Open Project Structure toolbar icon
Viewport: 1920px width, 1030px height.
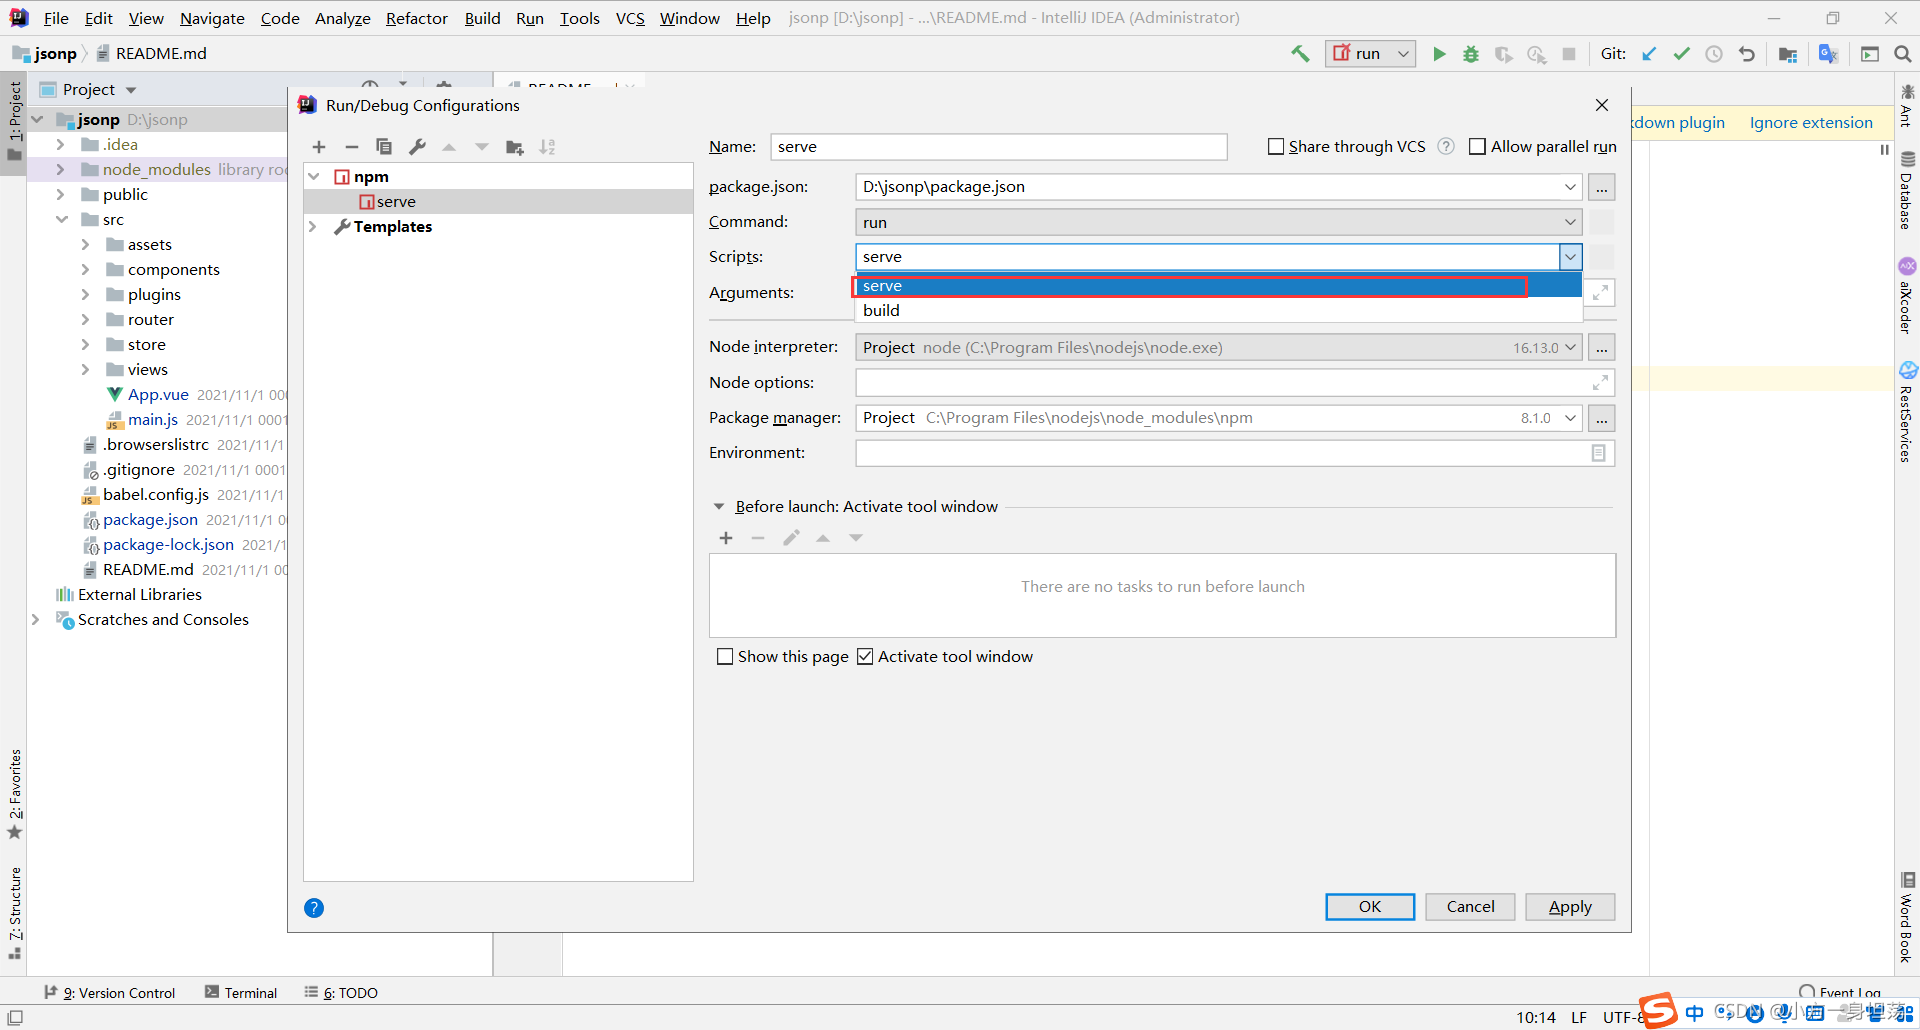1788,54
